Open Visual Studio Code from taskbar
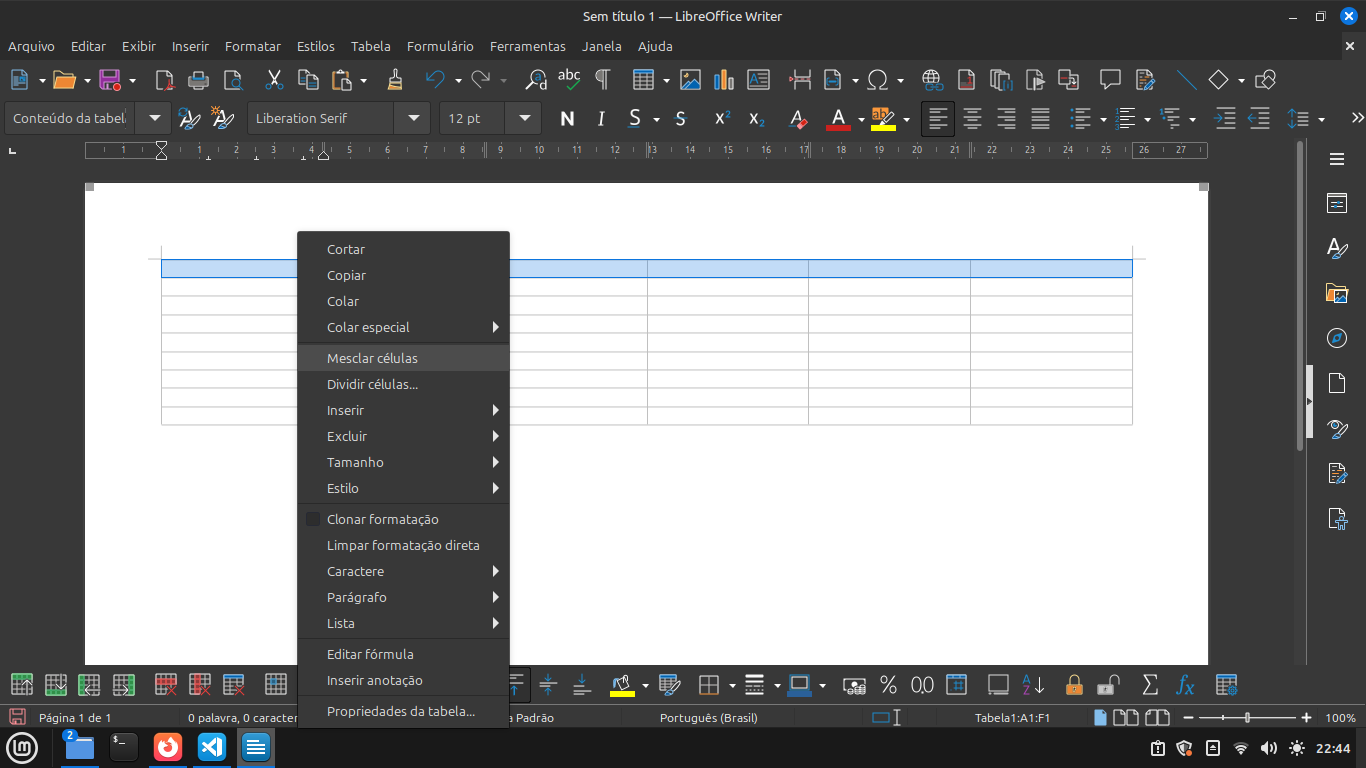This screenshot has height=768, width=1366. point(211,747)
